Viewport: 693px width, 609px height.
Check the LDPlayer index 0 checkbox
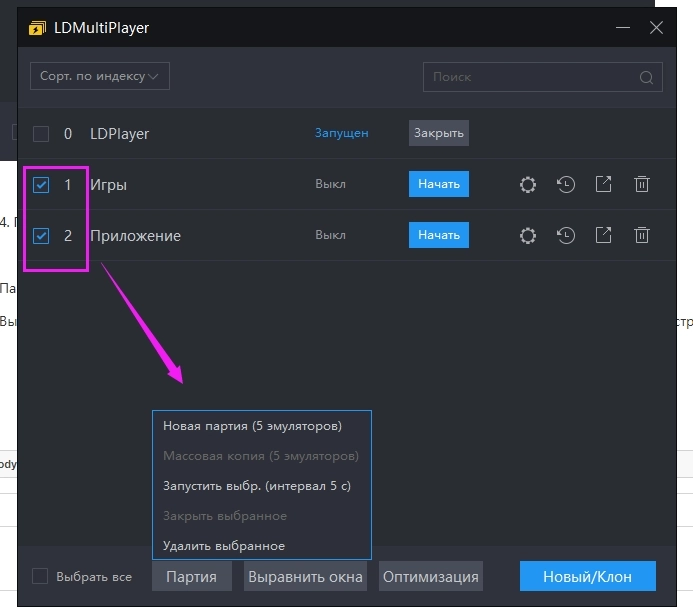(x=41, y=133)
